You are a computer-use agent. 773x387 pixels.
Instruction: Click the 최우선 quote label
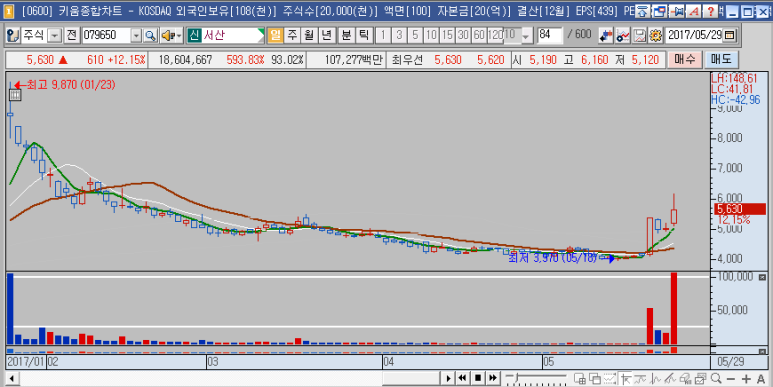click(x=407, y=60)
